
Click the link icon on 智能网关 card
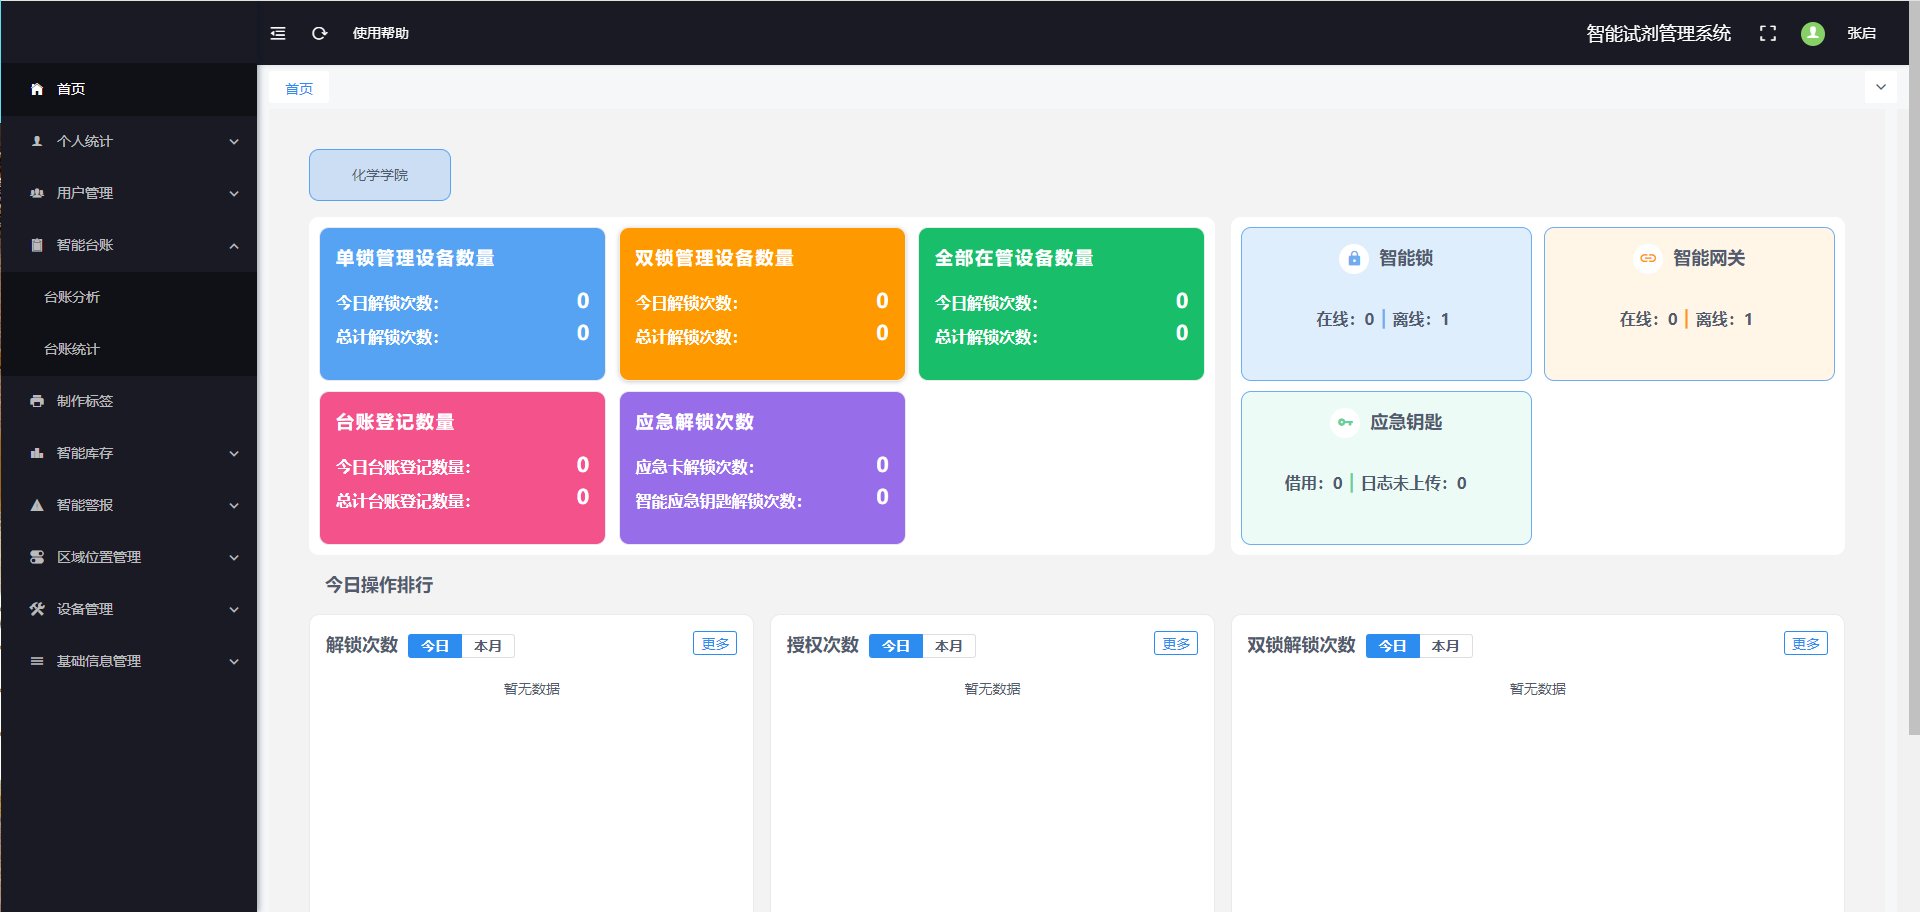[x=1647, y=258]
